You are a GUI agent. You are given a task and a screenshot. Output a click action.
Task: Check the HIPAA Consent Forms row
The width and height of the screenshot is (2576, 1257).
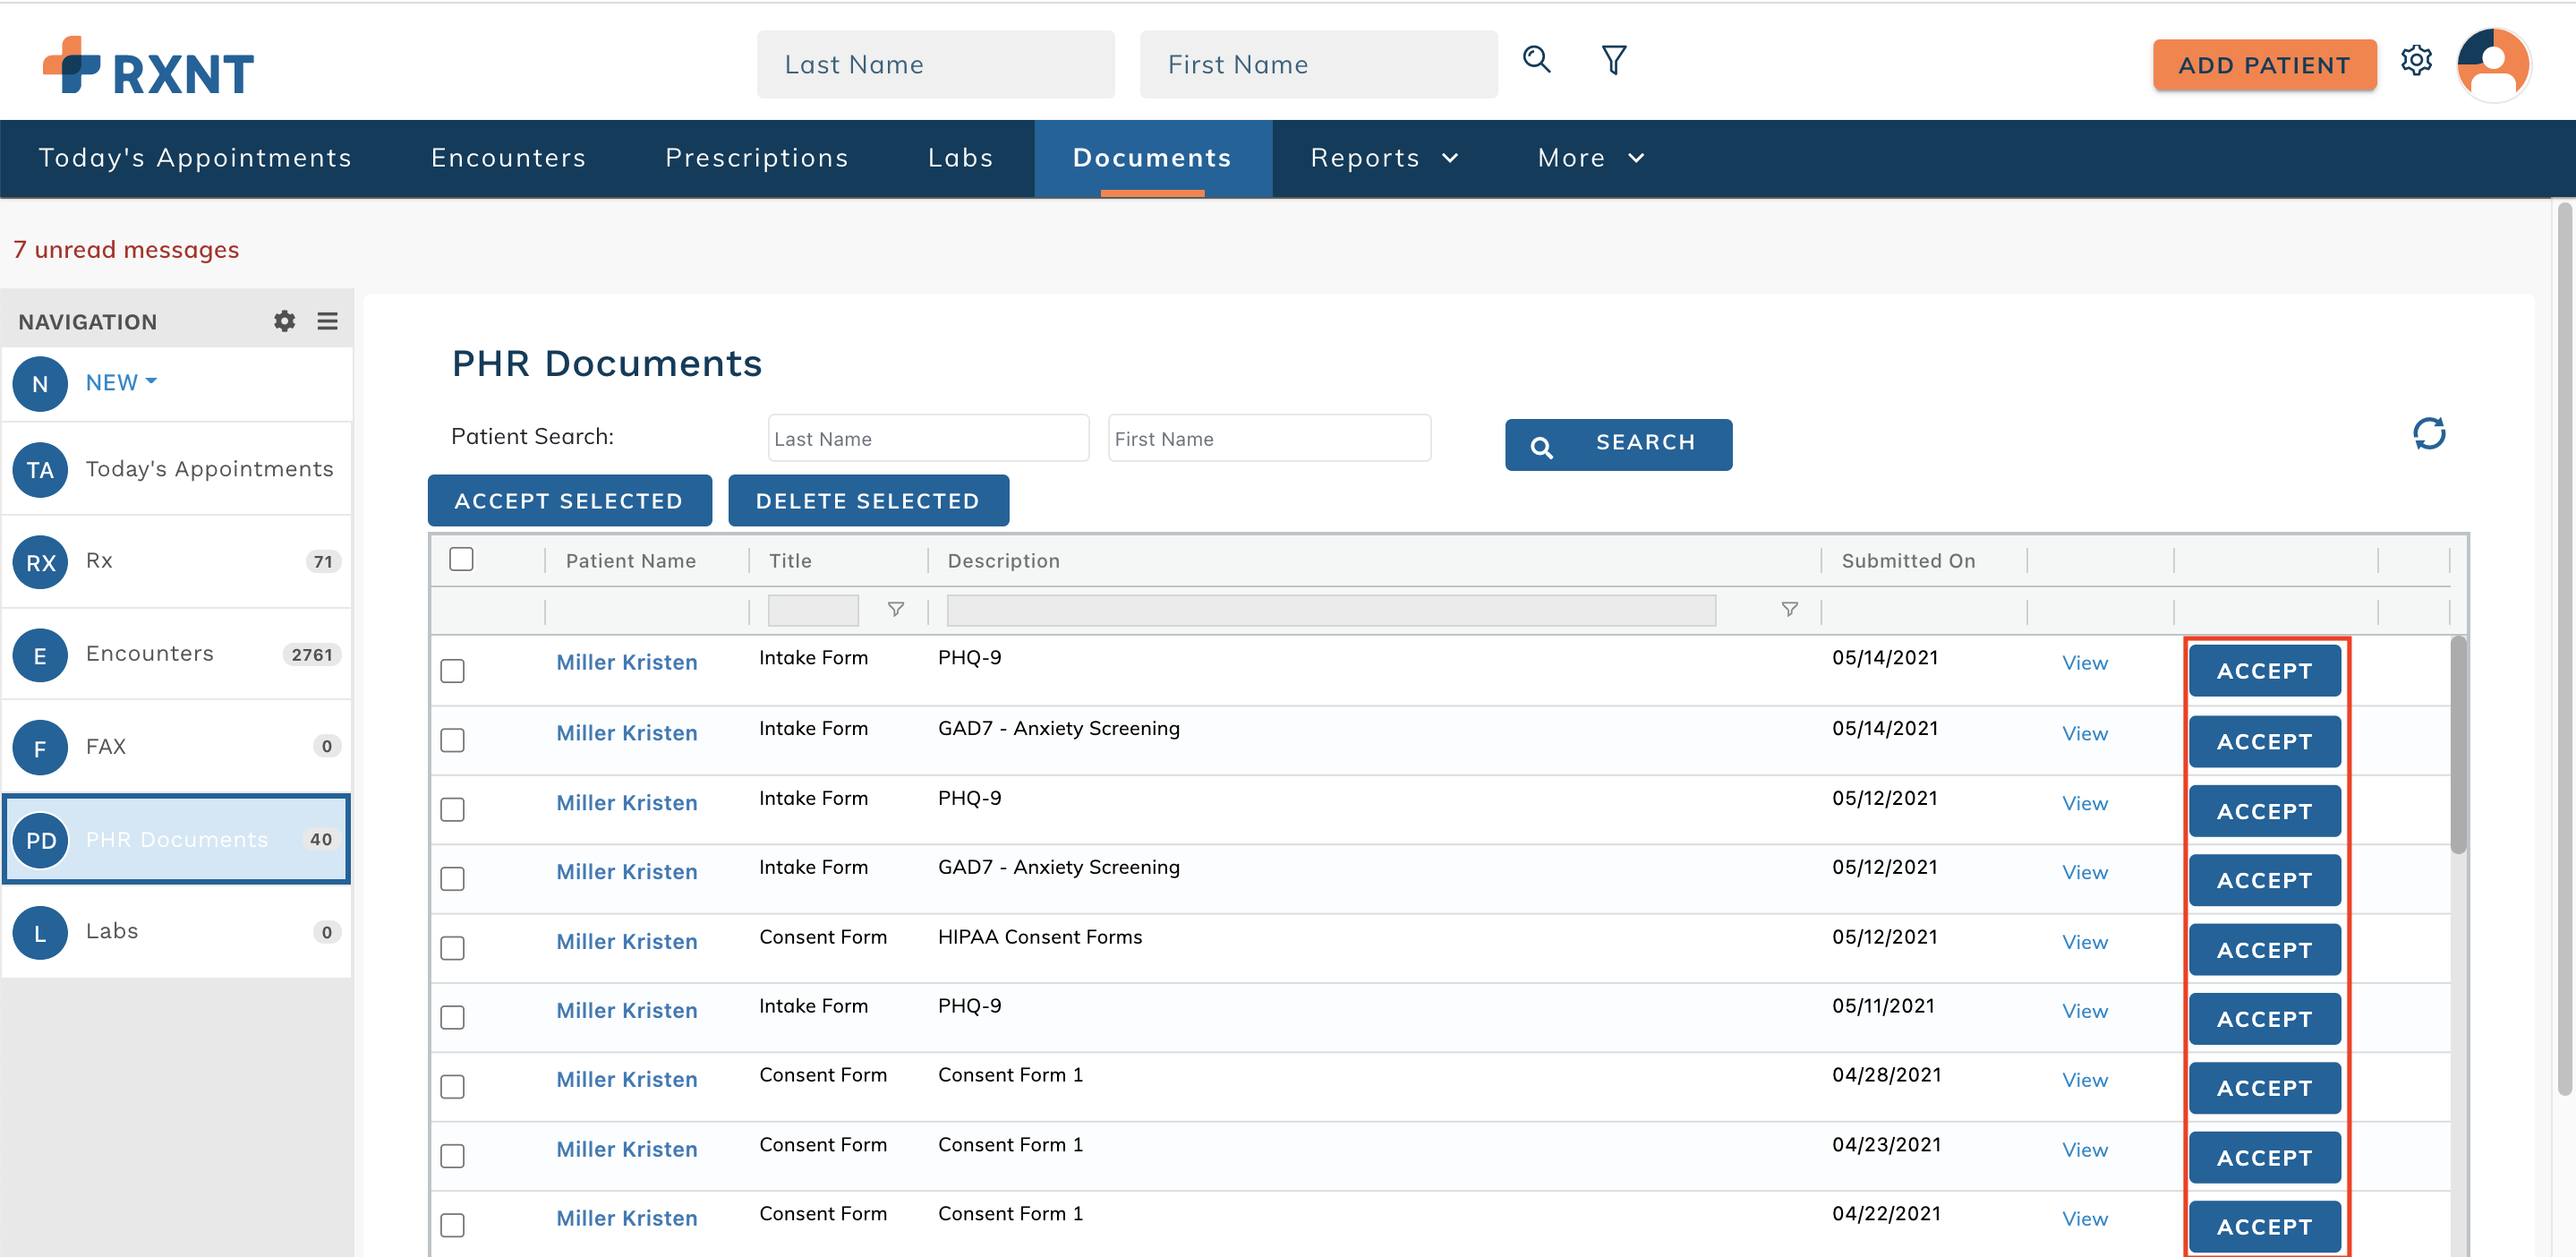coord(453,948)
